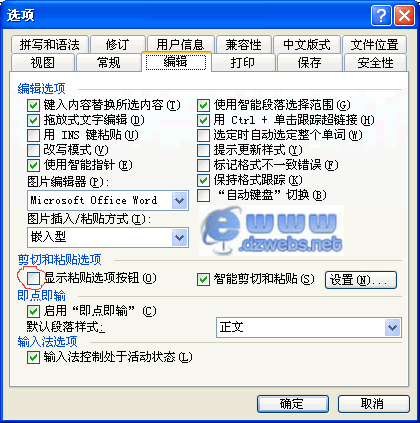This screenshot has height=423, width=420.
Task: Confirm with the 确定 button
Action: pos(293,404)
